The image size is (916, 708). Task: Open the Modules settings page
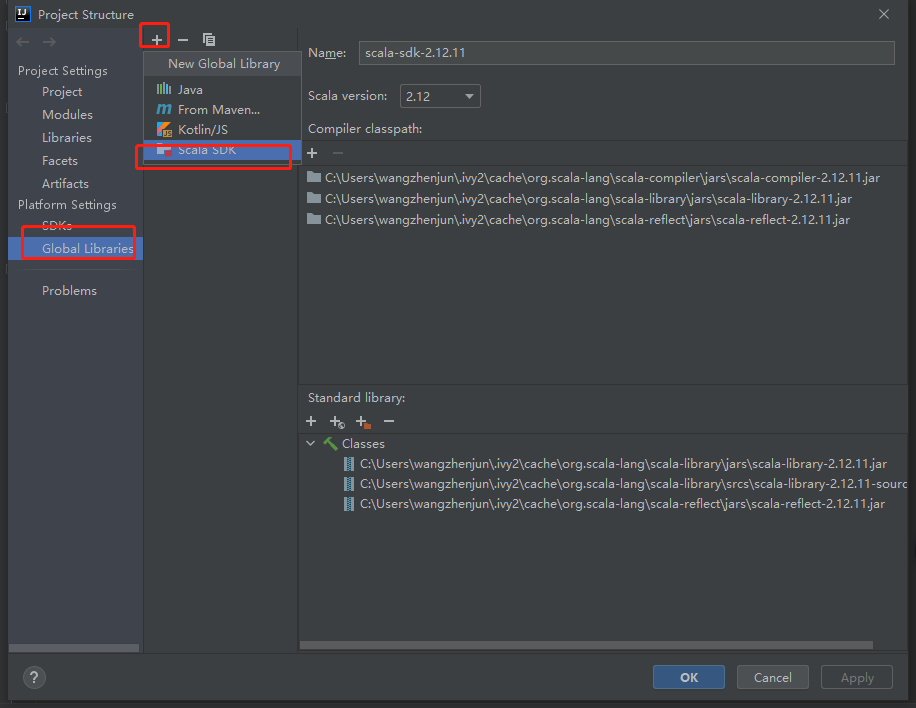pyautogui.click(x=67, y=114)
